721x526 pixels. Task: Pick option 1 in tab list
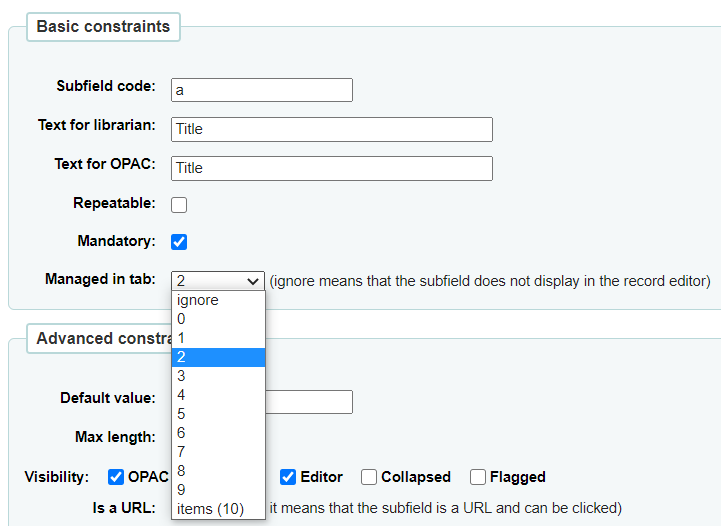click(218, 338)
